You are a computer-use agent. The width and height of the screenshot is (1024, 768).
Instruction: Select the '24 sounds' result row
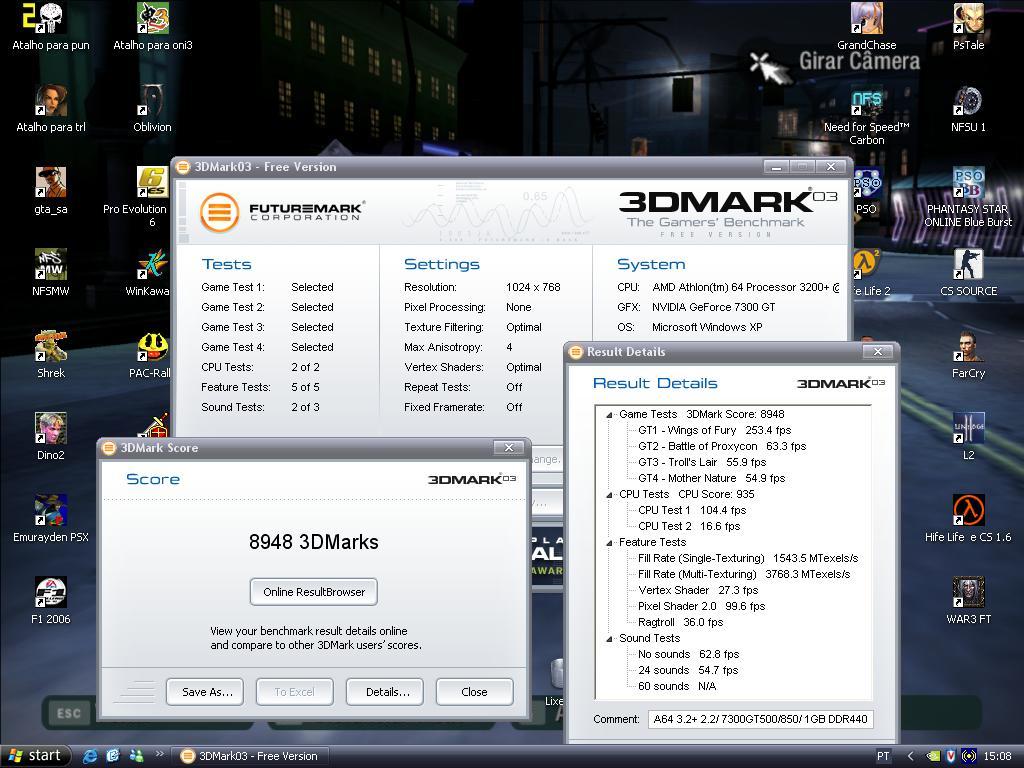[x=688, y=671]
